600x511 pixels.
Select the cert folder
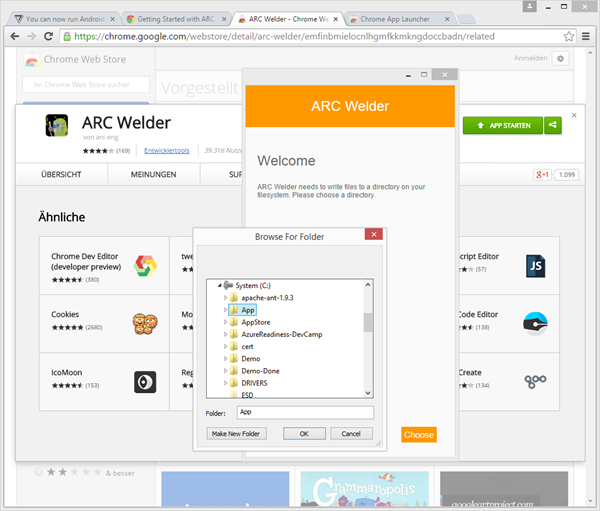tap(247, 346)
